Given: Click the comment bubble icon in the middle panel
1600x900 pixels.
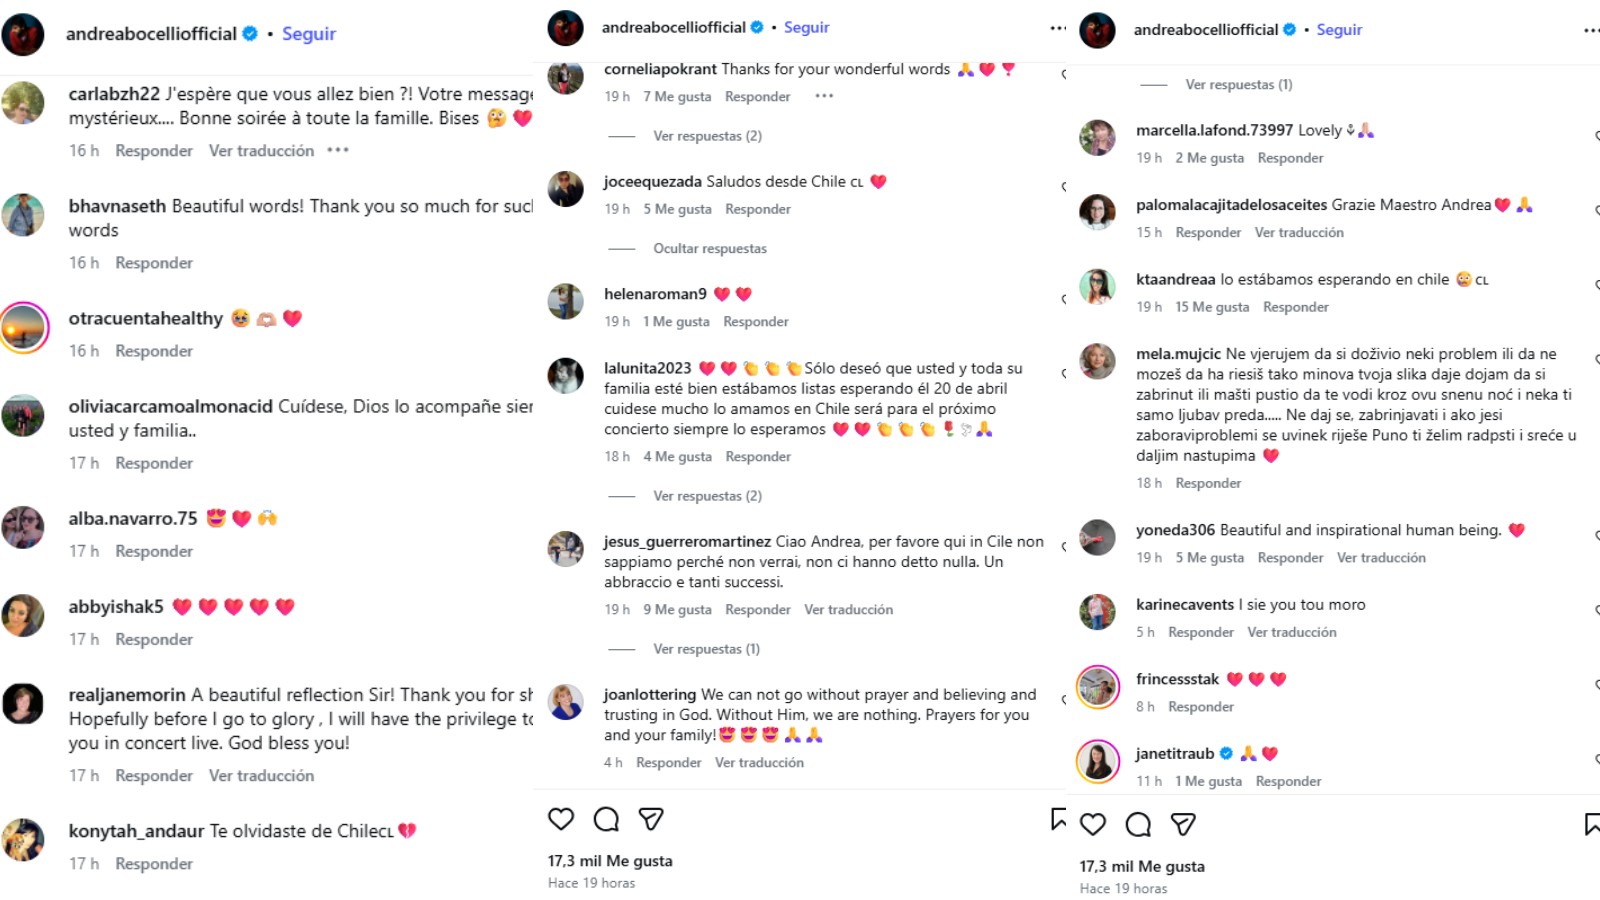Looking at the screenshot, I should pyautogui.click(x=606, y=819).
